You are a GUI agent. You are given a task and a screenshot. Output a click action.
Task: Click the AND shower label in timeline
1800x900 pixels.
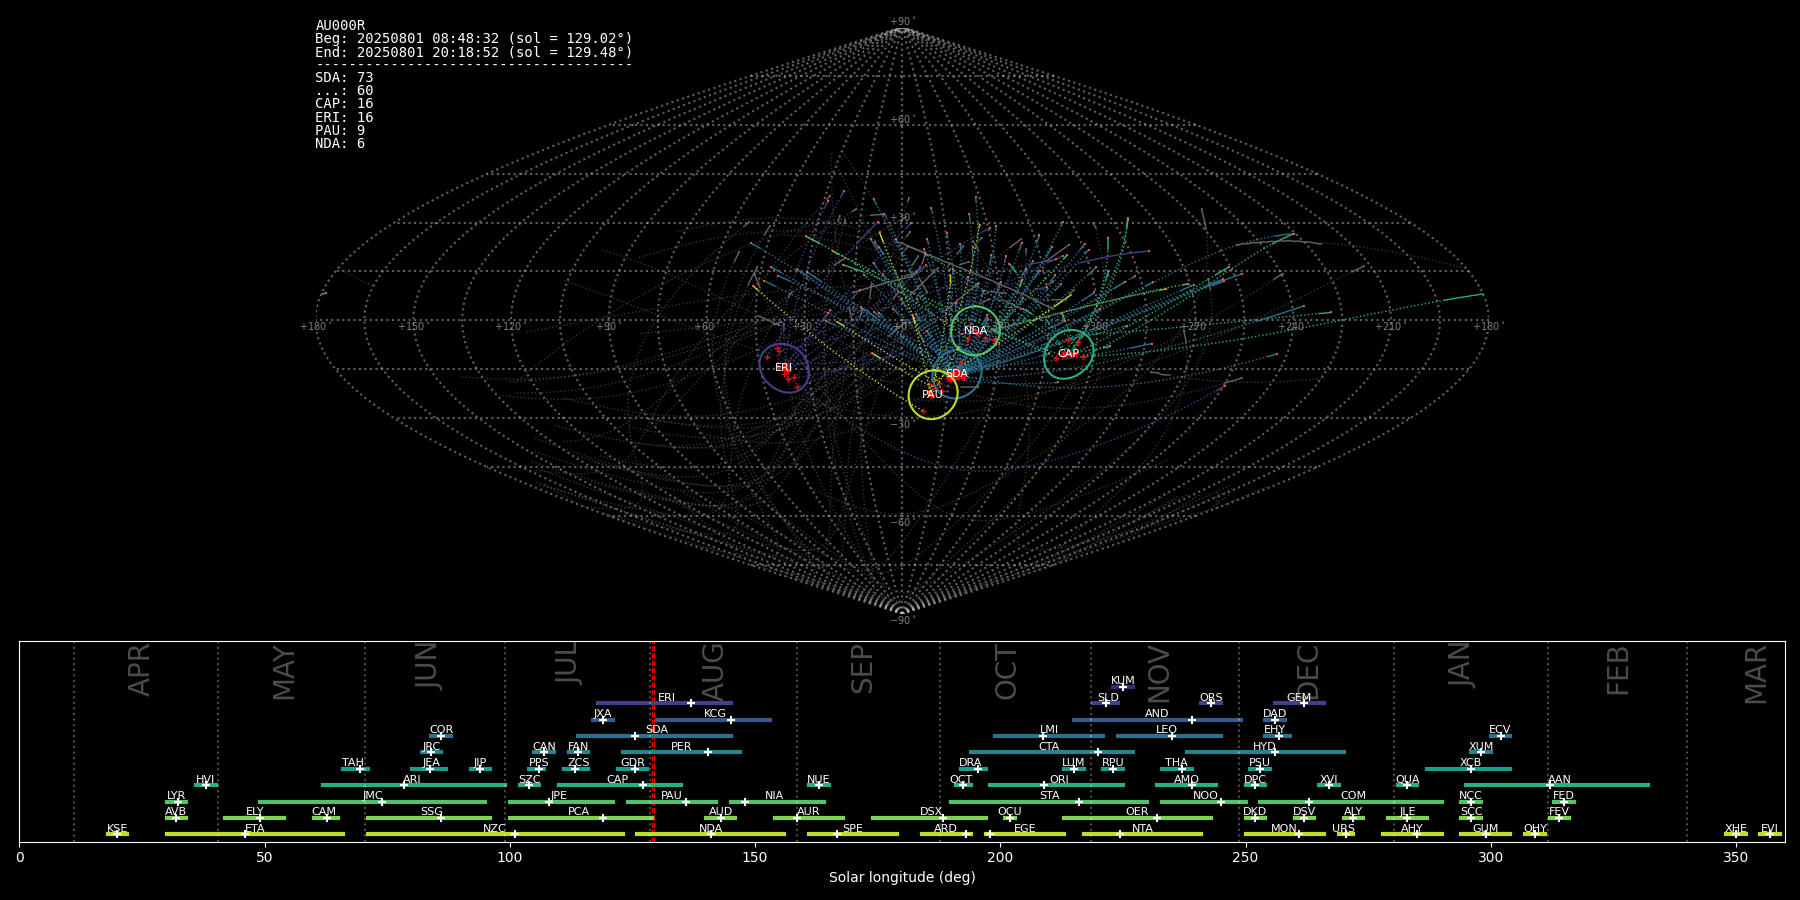pos(1157,714)
